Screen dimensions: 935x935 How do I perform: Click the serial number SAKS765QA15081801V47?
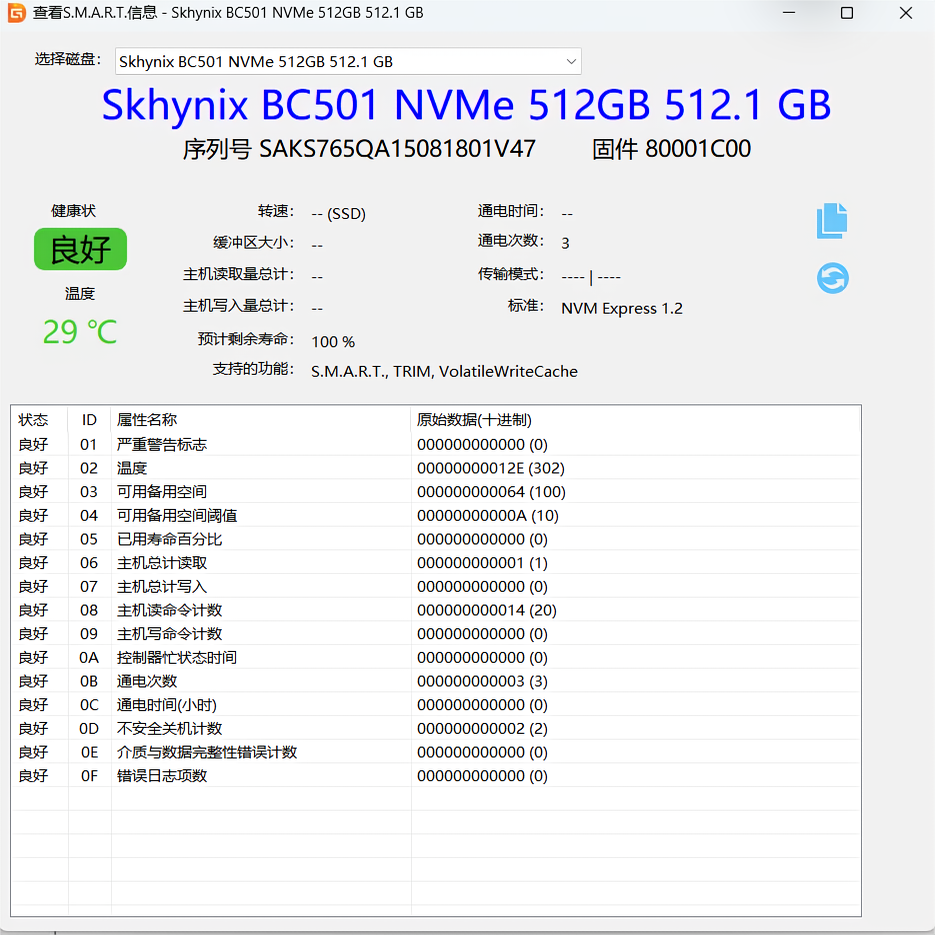coord(397,149)
